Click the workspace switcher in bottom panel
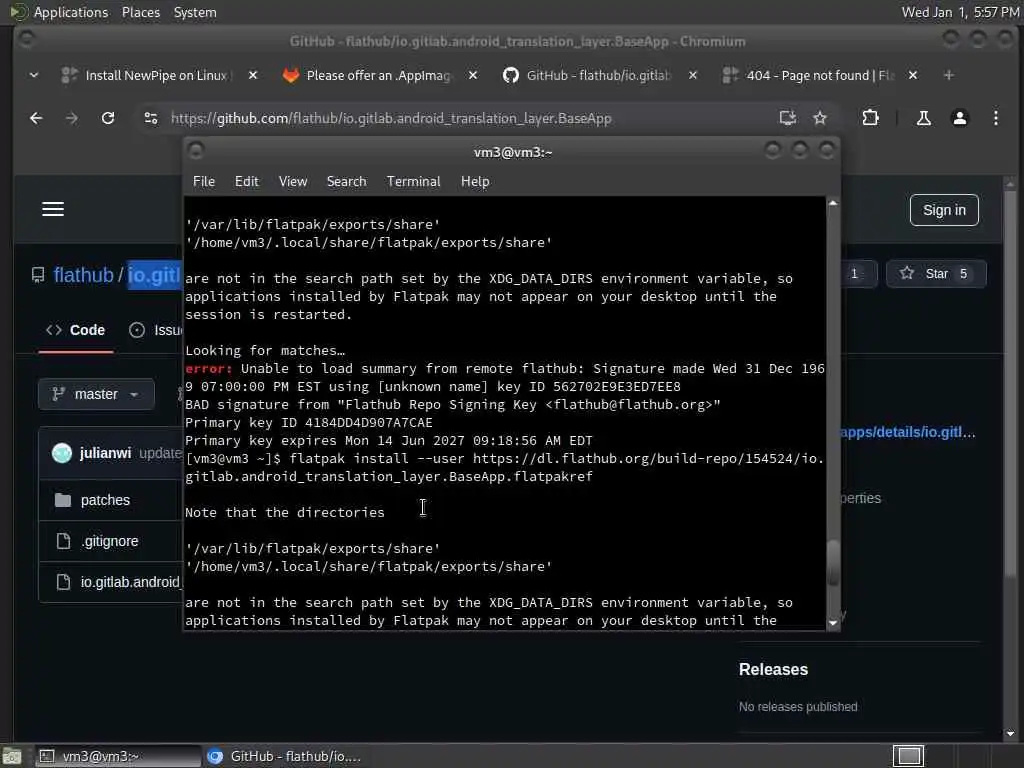This screenshot has width=1024, height=768. coord(908,756)
